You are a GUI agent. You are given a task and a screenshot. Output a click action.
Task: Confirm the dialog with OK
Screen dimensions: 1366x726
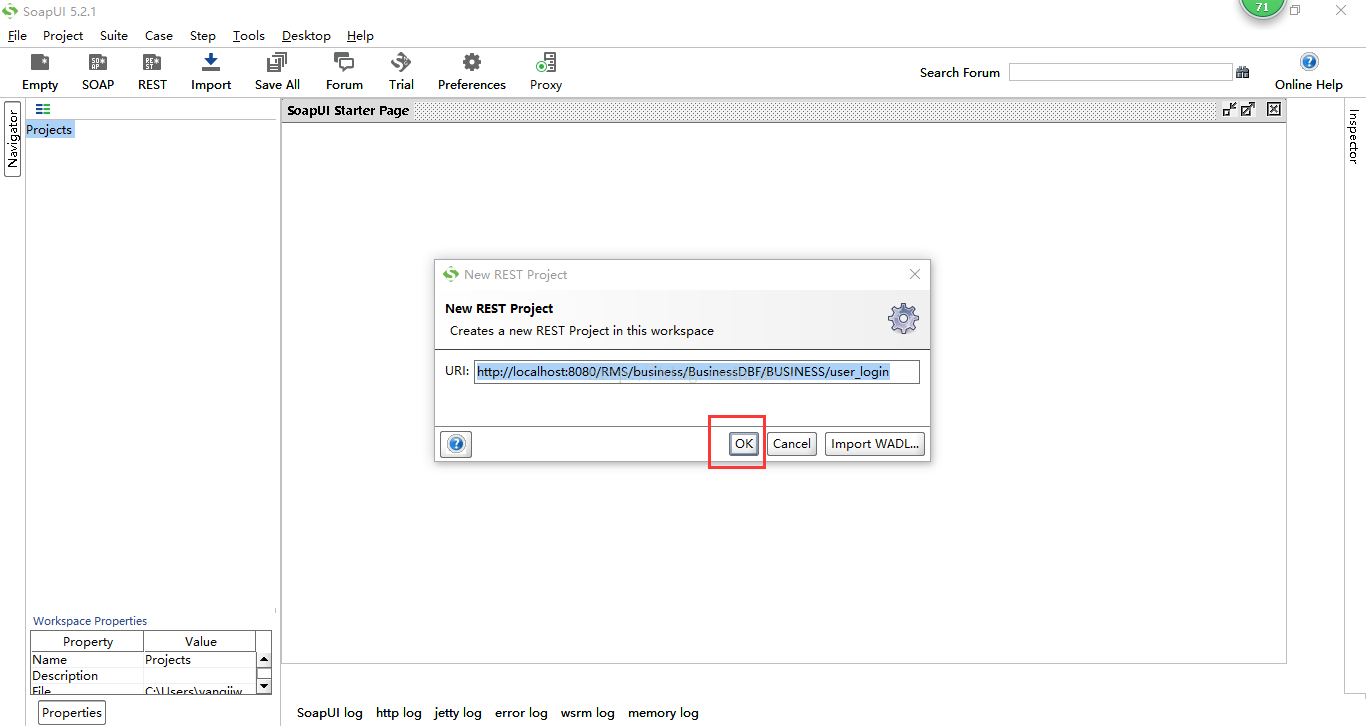coord(744,444)
